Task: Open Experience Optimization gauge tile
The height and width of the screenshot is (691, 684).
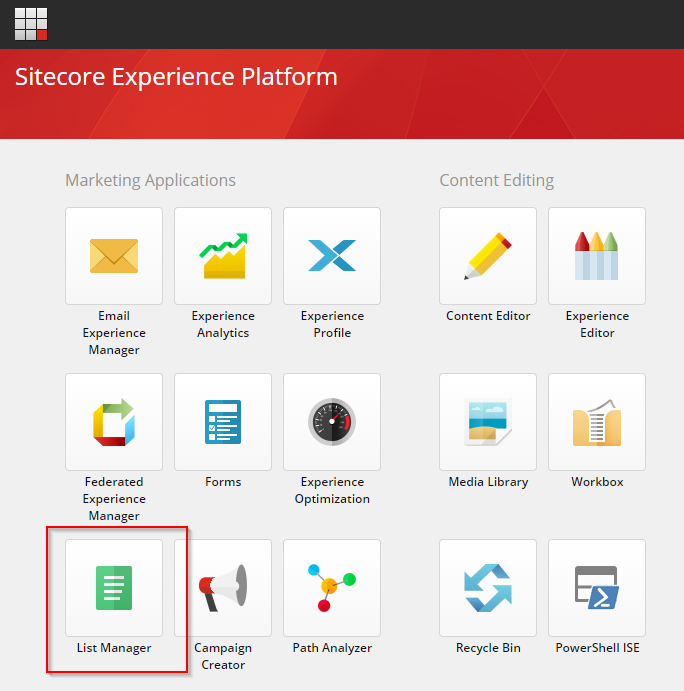Action: (x=332, y=422)
